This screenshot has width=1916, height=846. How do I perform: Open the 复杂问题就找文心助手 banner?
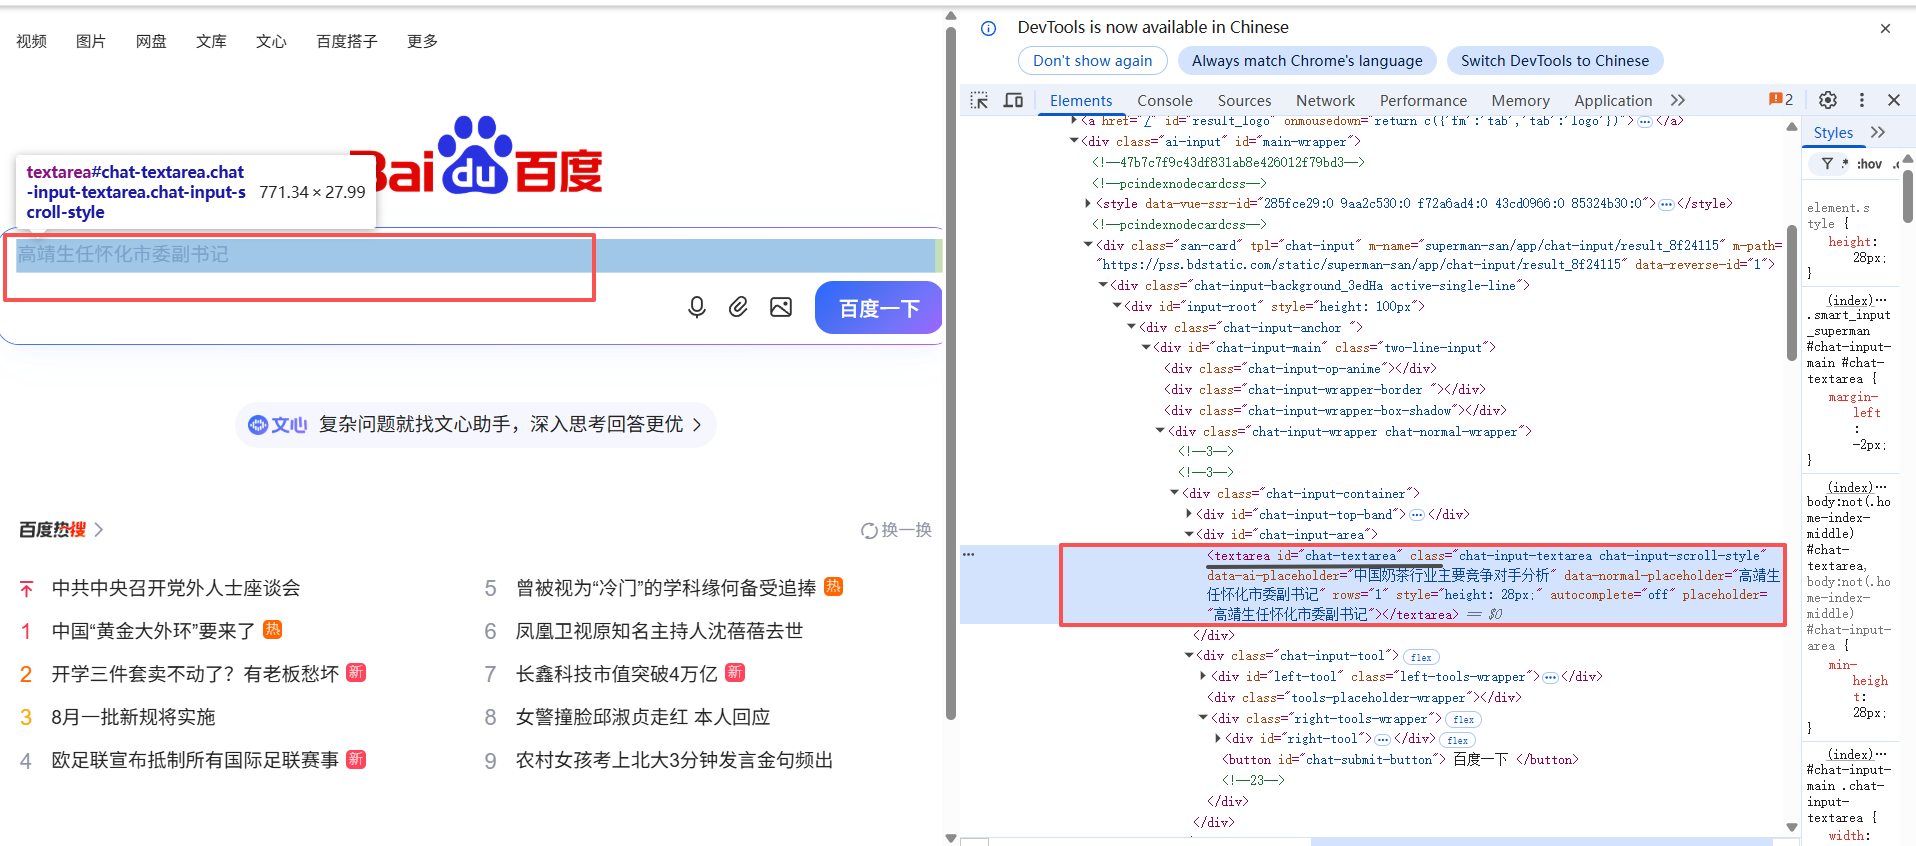pyautogui.click(x=476, y=425)
